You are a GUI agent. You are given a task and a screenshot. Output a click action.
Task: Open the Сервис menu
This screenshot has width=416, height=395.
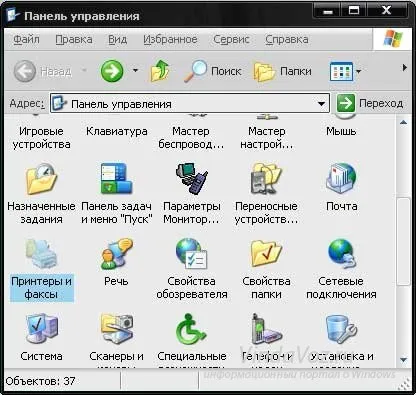coord(231,39)
